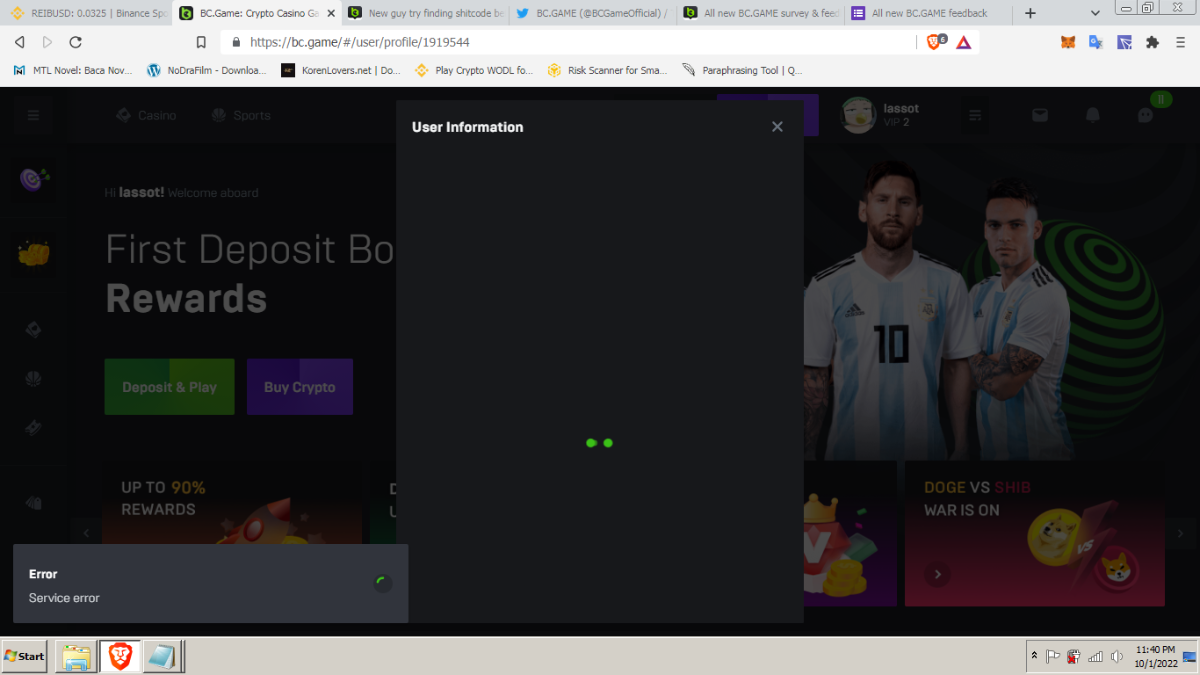Open the site notifications bell
This screenshot has height=675, width=1200.
pos(1092,115)
